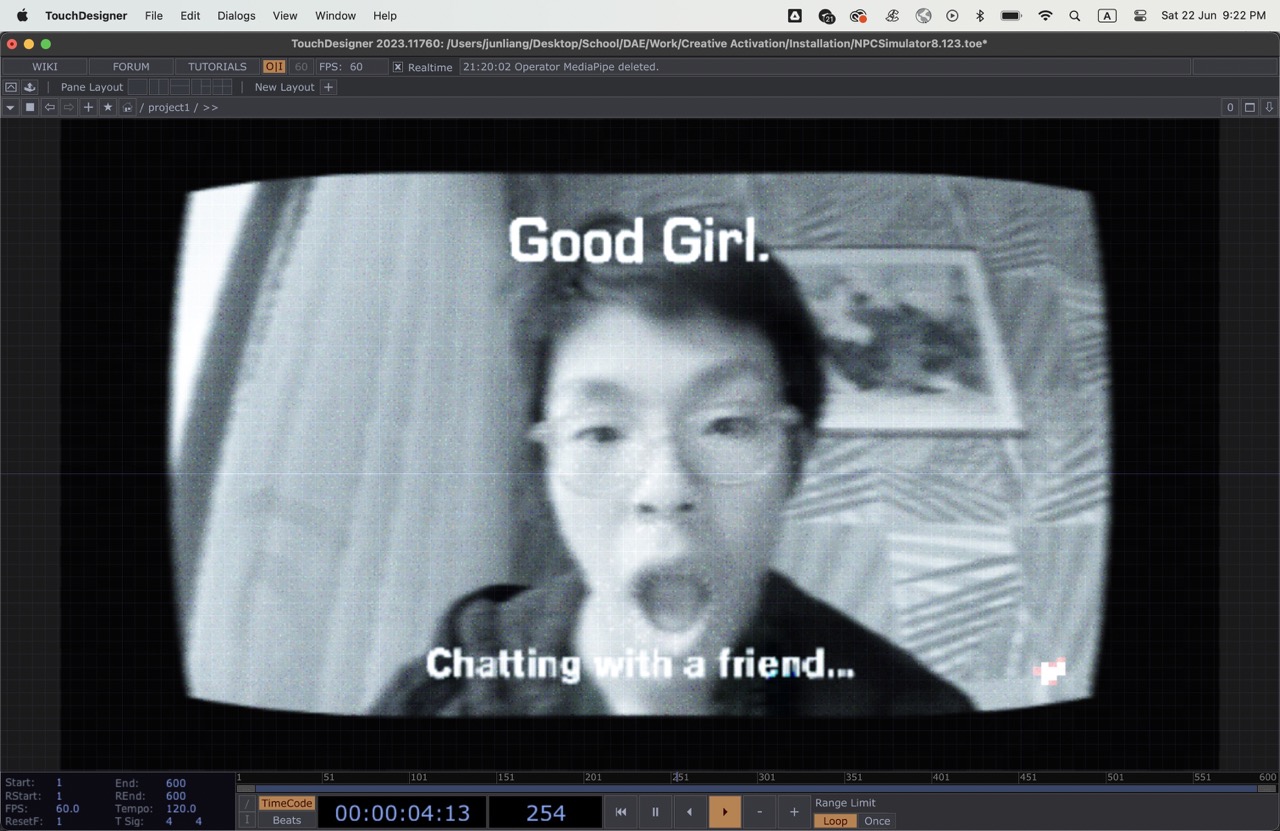1280x831 pixels.
Task: Add a new layout with plus icon
Action: (328, 87)
